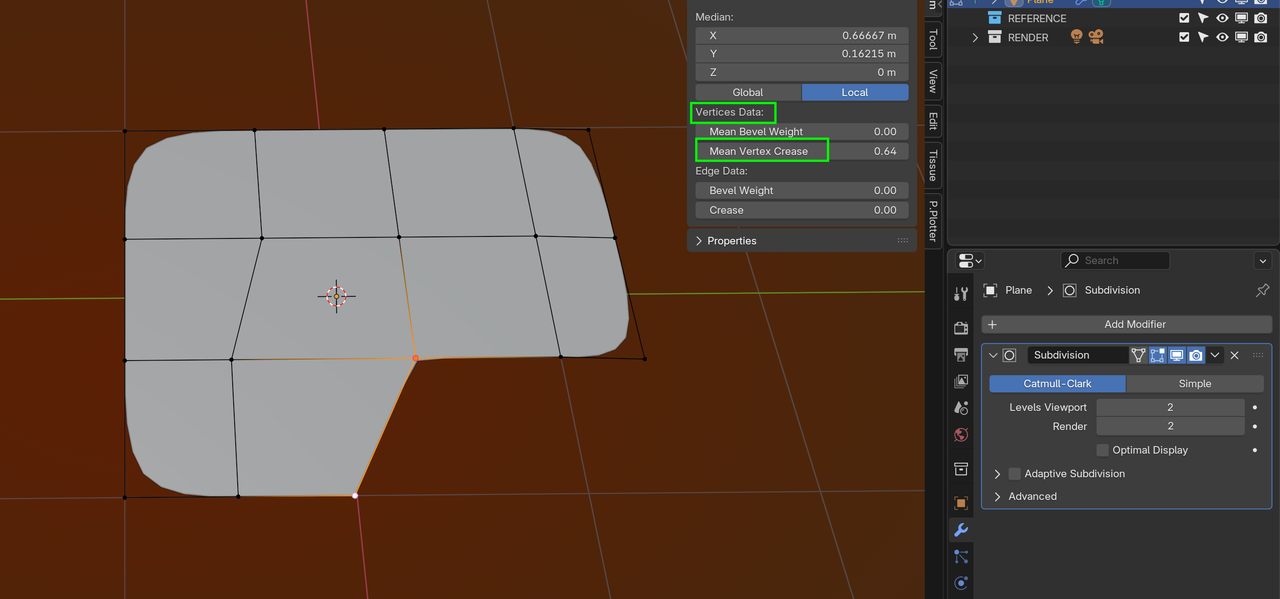Hide RENDER collection with eye icon
This screenshot has width=1280, height=599.
point(1222,37)
